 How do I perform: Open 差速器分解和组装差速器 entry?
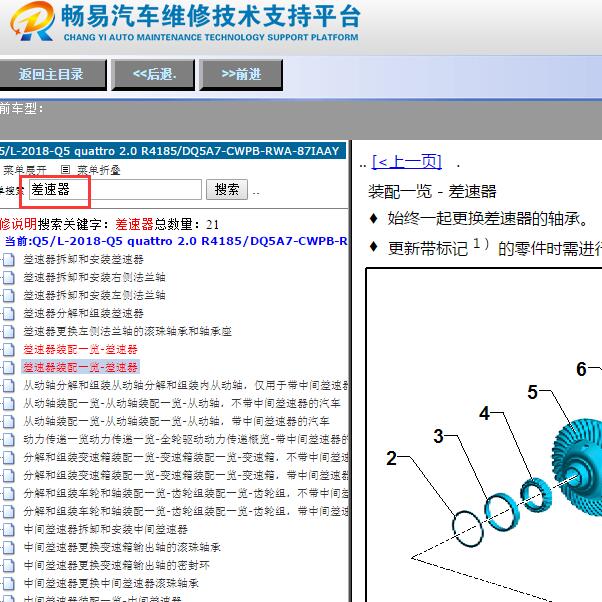tap(83, 313)
